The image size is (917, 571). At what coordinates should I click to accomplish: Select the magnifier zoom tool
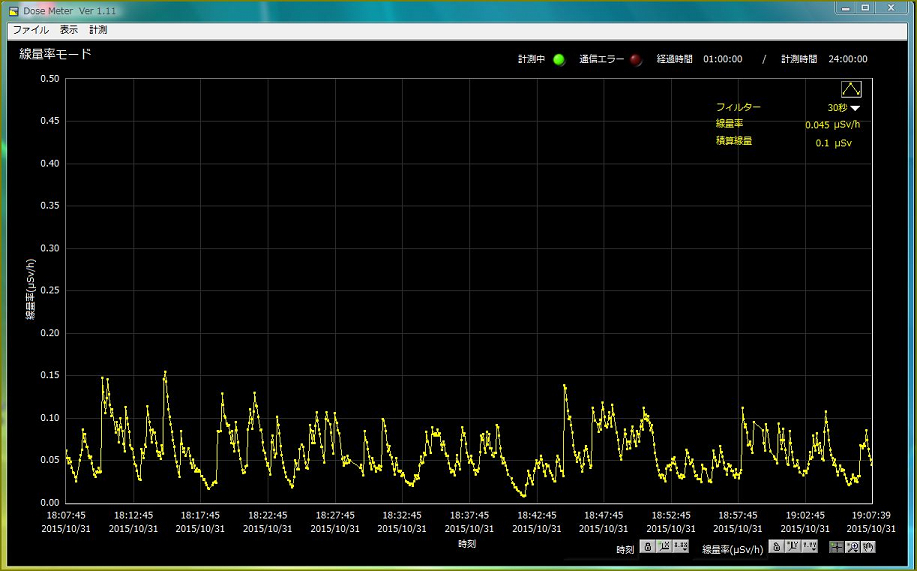tap(852, 547)
